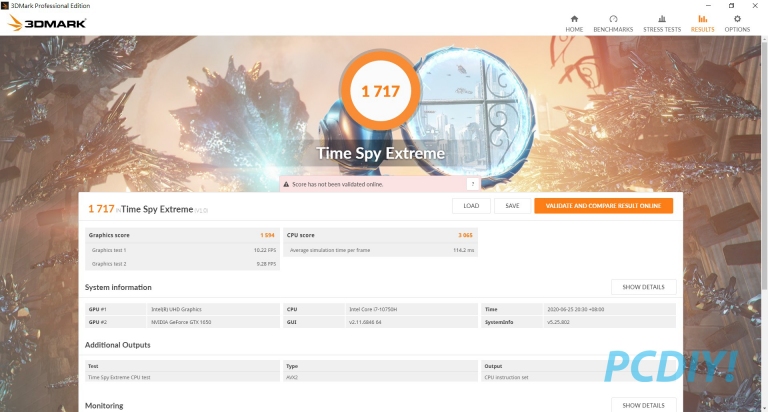The height and width of the screenshot is (412, 768).
Task: Open the question mark help button
Action: pyautogui.click(x=473, y=184)
